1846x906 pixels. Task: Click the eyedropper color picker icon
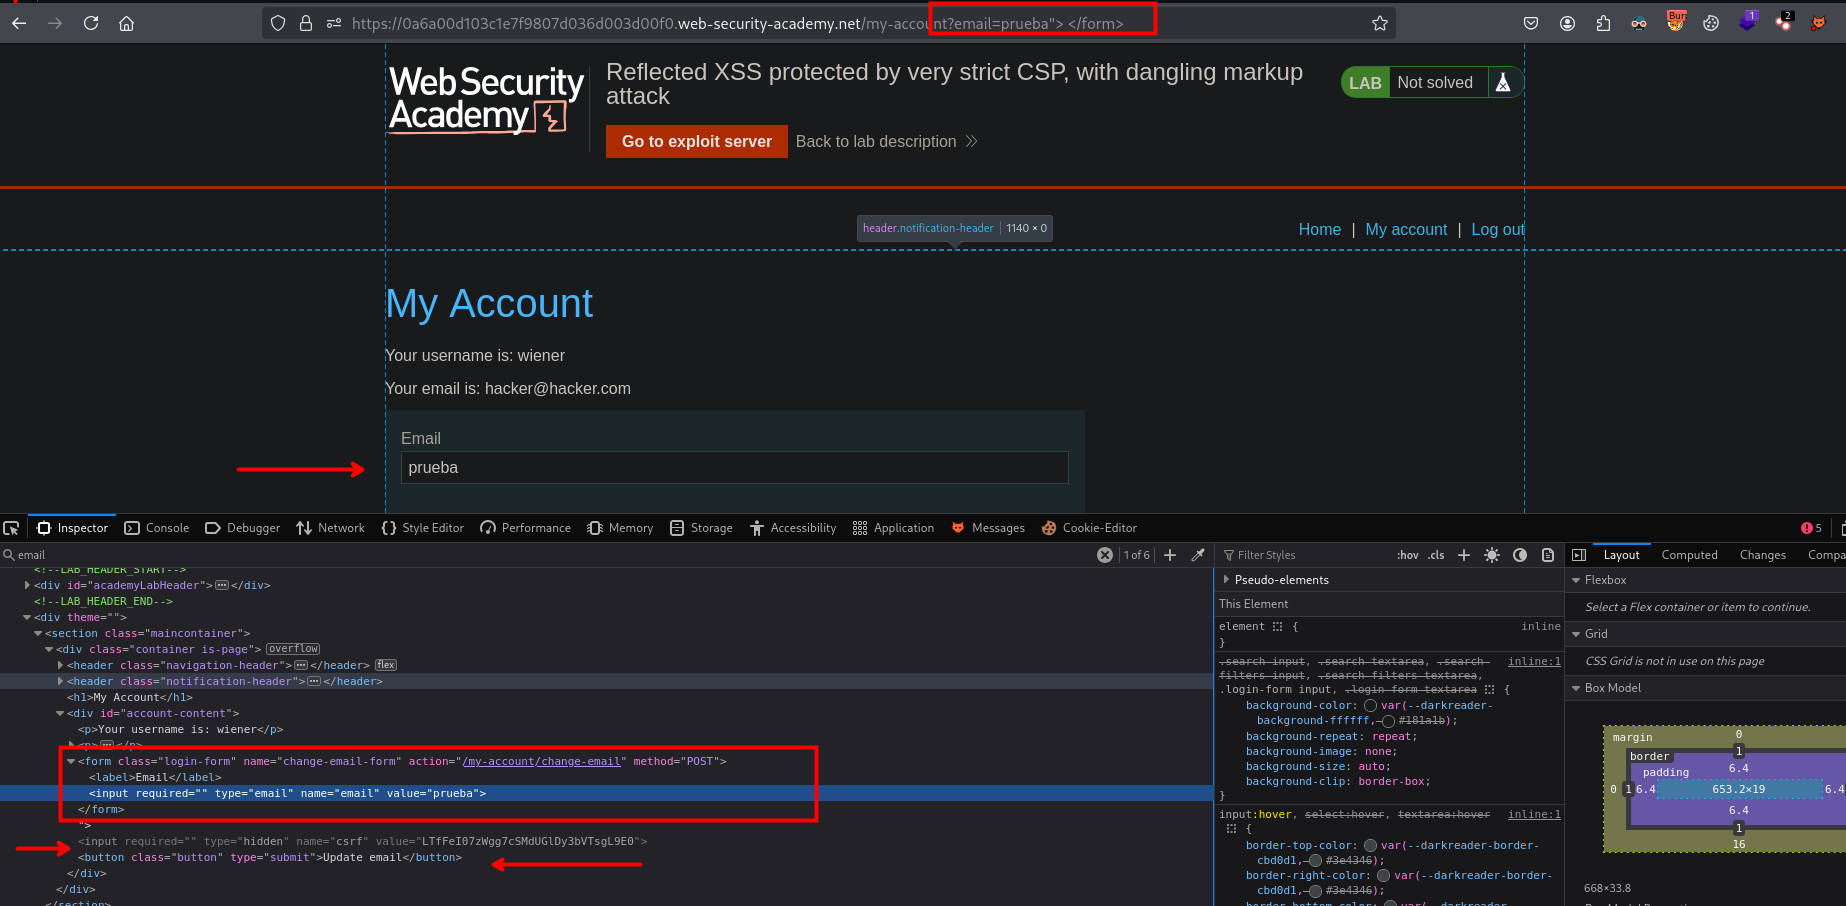(x=1198, y=555)
